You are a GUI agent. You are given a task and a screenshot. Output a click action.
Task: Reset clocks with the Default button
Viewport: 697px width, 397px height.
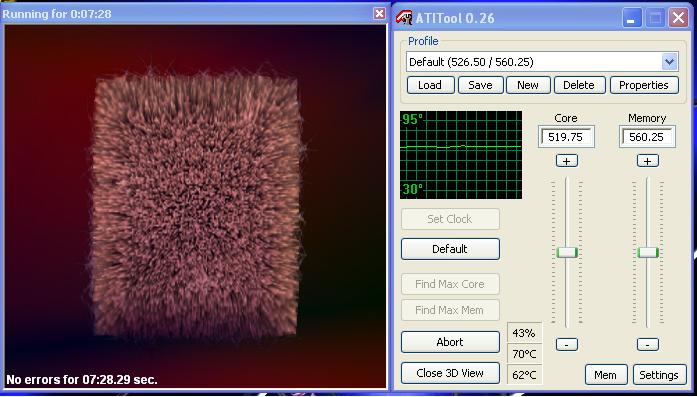[x=450, y=249]
